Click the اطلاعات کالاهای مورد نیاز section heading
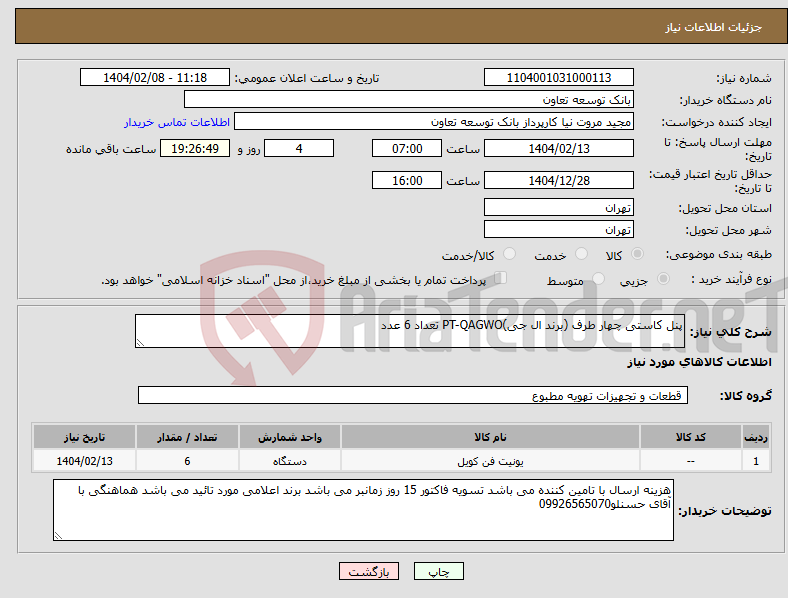The width and height of the screenshot is (788, 598). [x=699, y=362]
